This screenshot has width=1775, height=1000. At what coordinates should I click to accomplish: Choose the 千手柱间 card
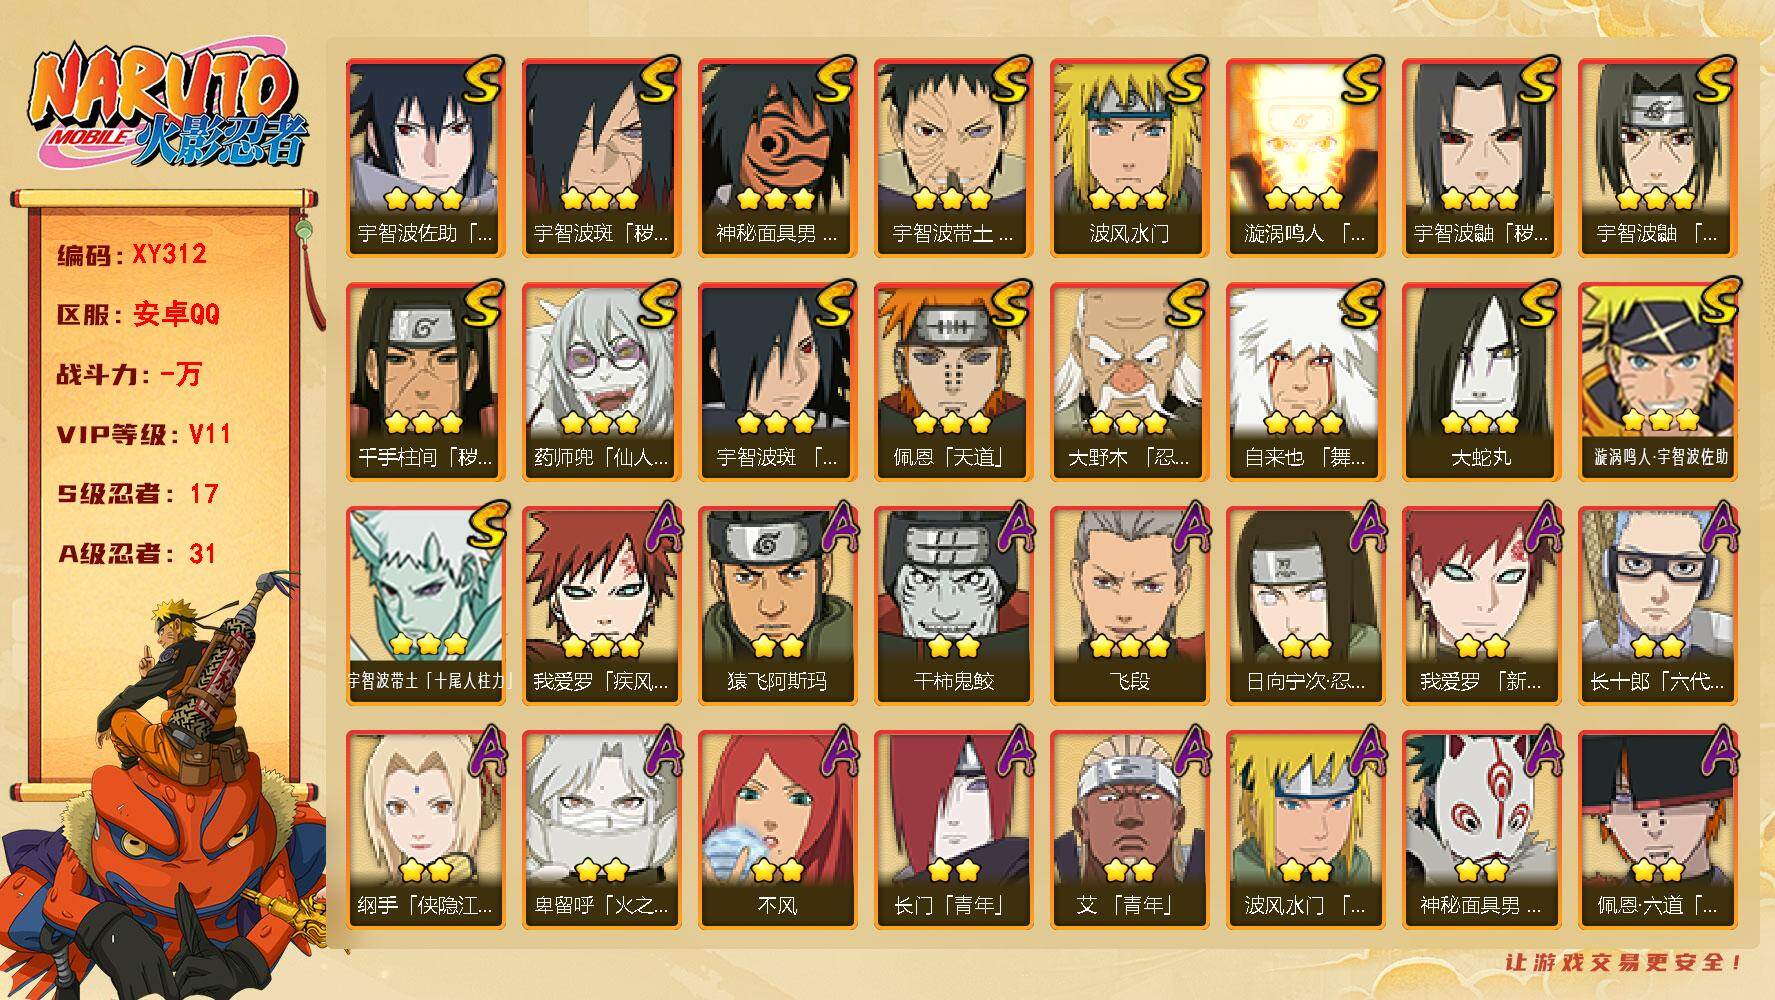pyautogui.click(x=425, y=381)
